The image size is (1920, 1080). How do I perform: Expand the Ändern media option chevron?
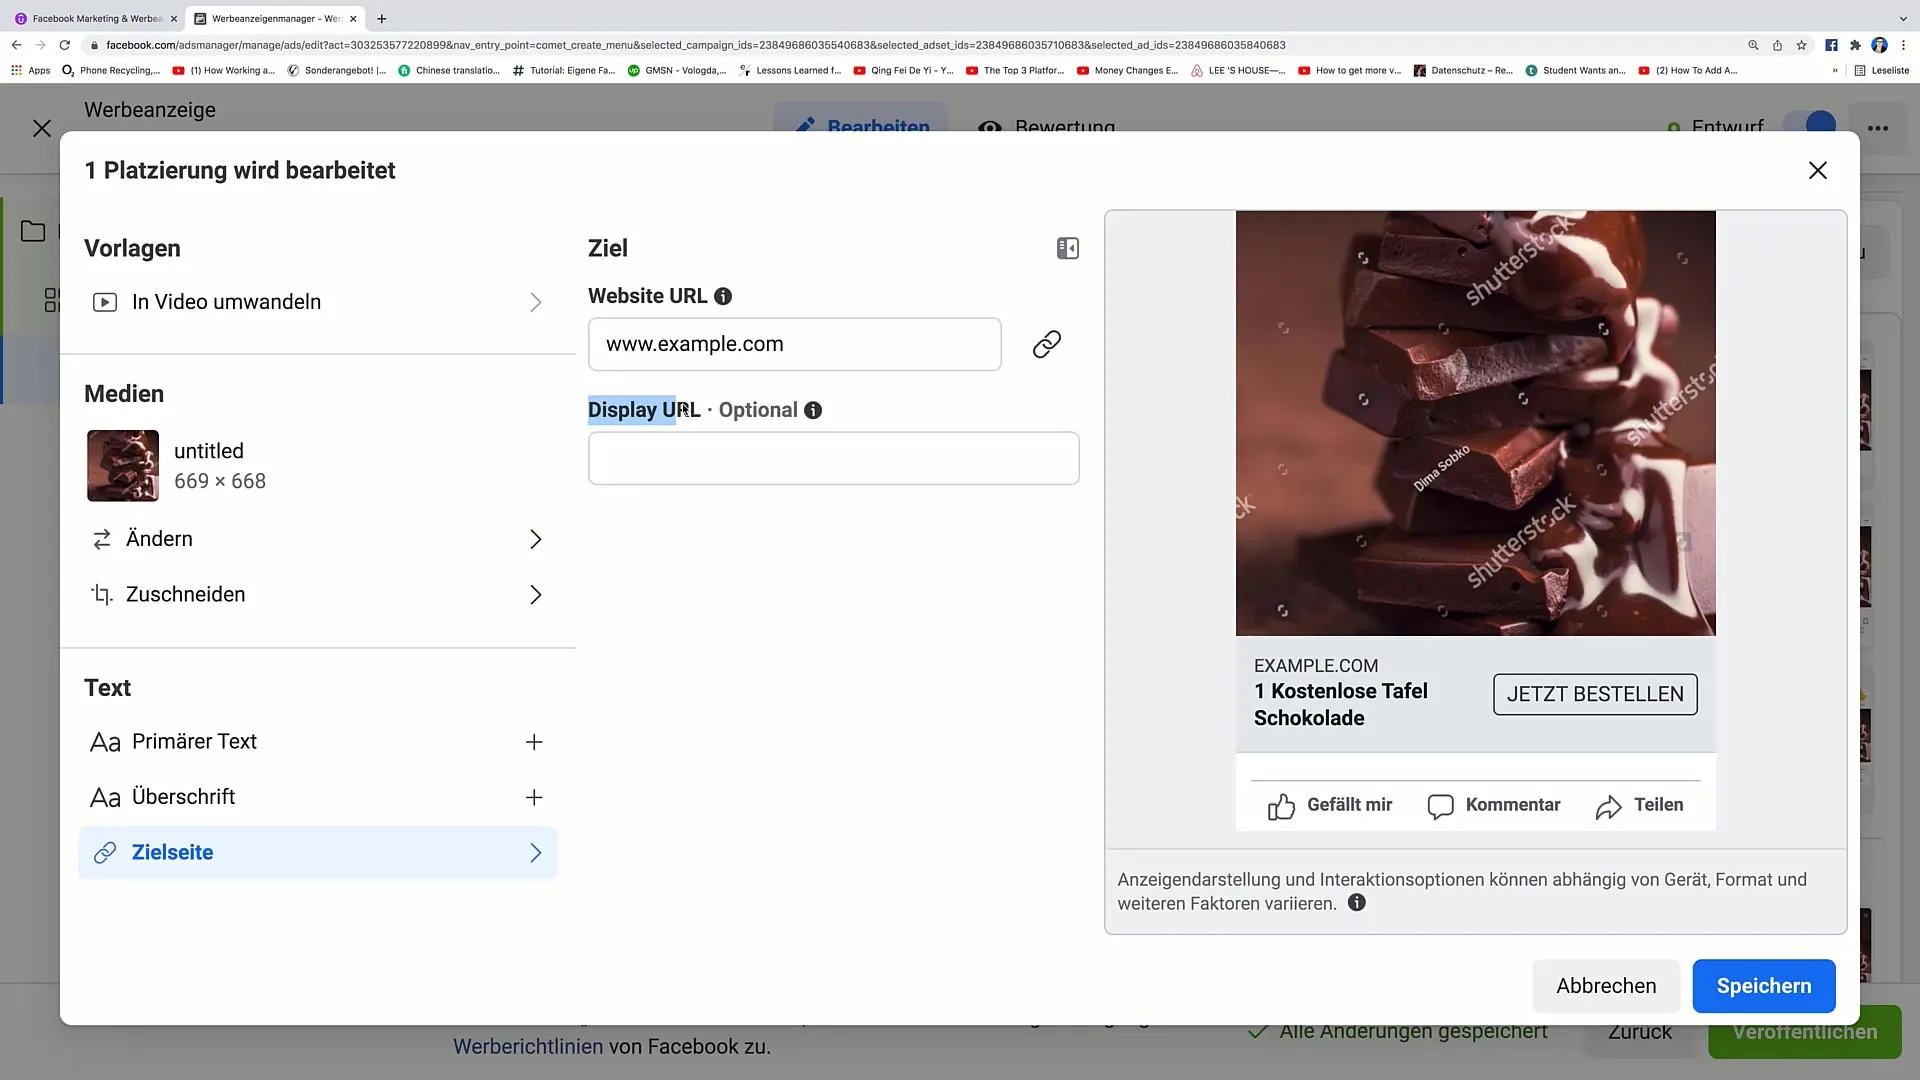(x=535, y=540)
